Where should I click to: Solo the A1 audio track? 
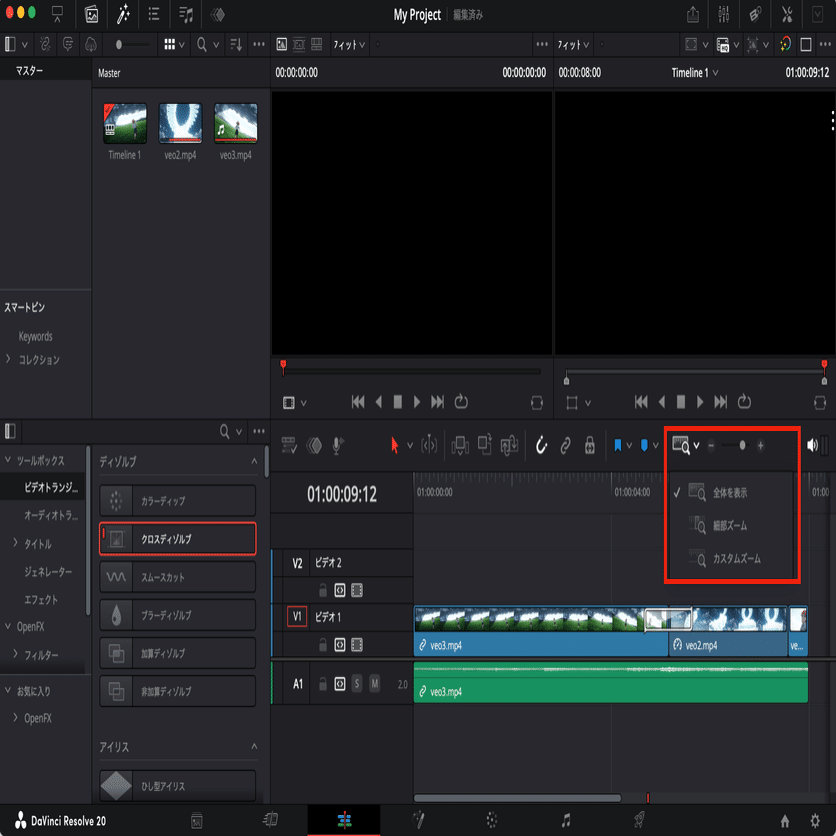[x=356, y=683]
